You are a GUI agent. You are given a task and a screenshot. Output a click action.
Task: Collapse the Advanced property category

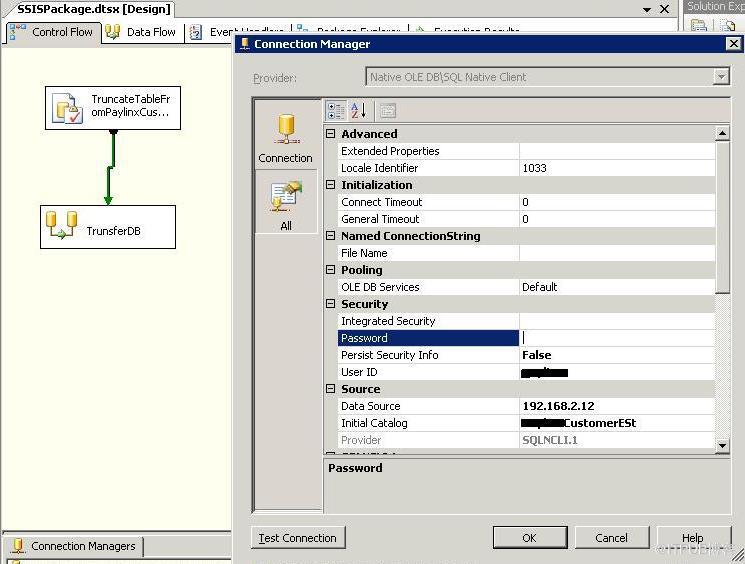point(331,134)
